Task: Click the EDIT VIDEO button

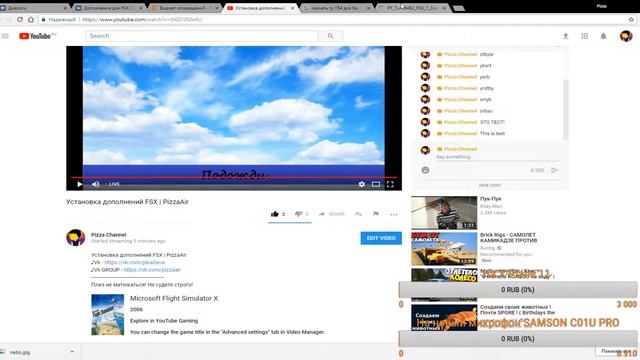Action: [x=381, y=238]
